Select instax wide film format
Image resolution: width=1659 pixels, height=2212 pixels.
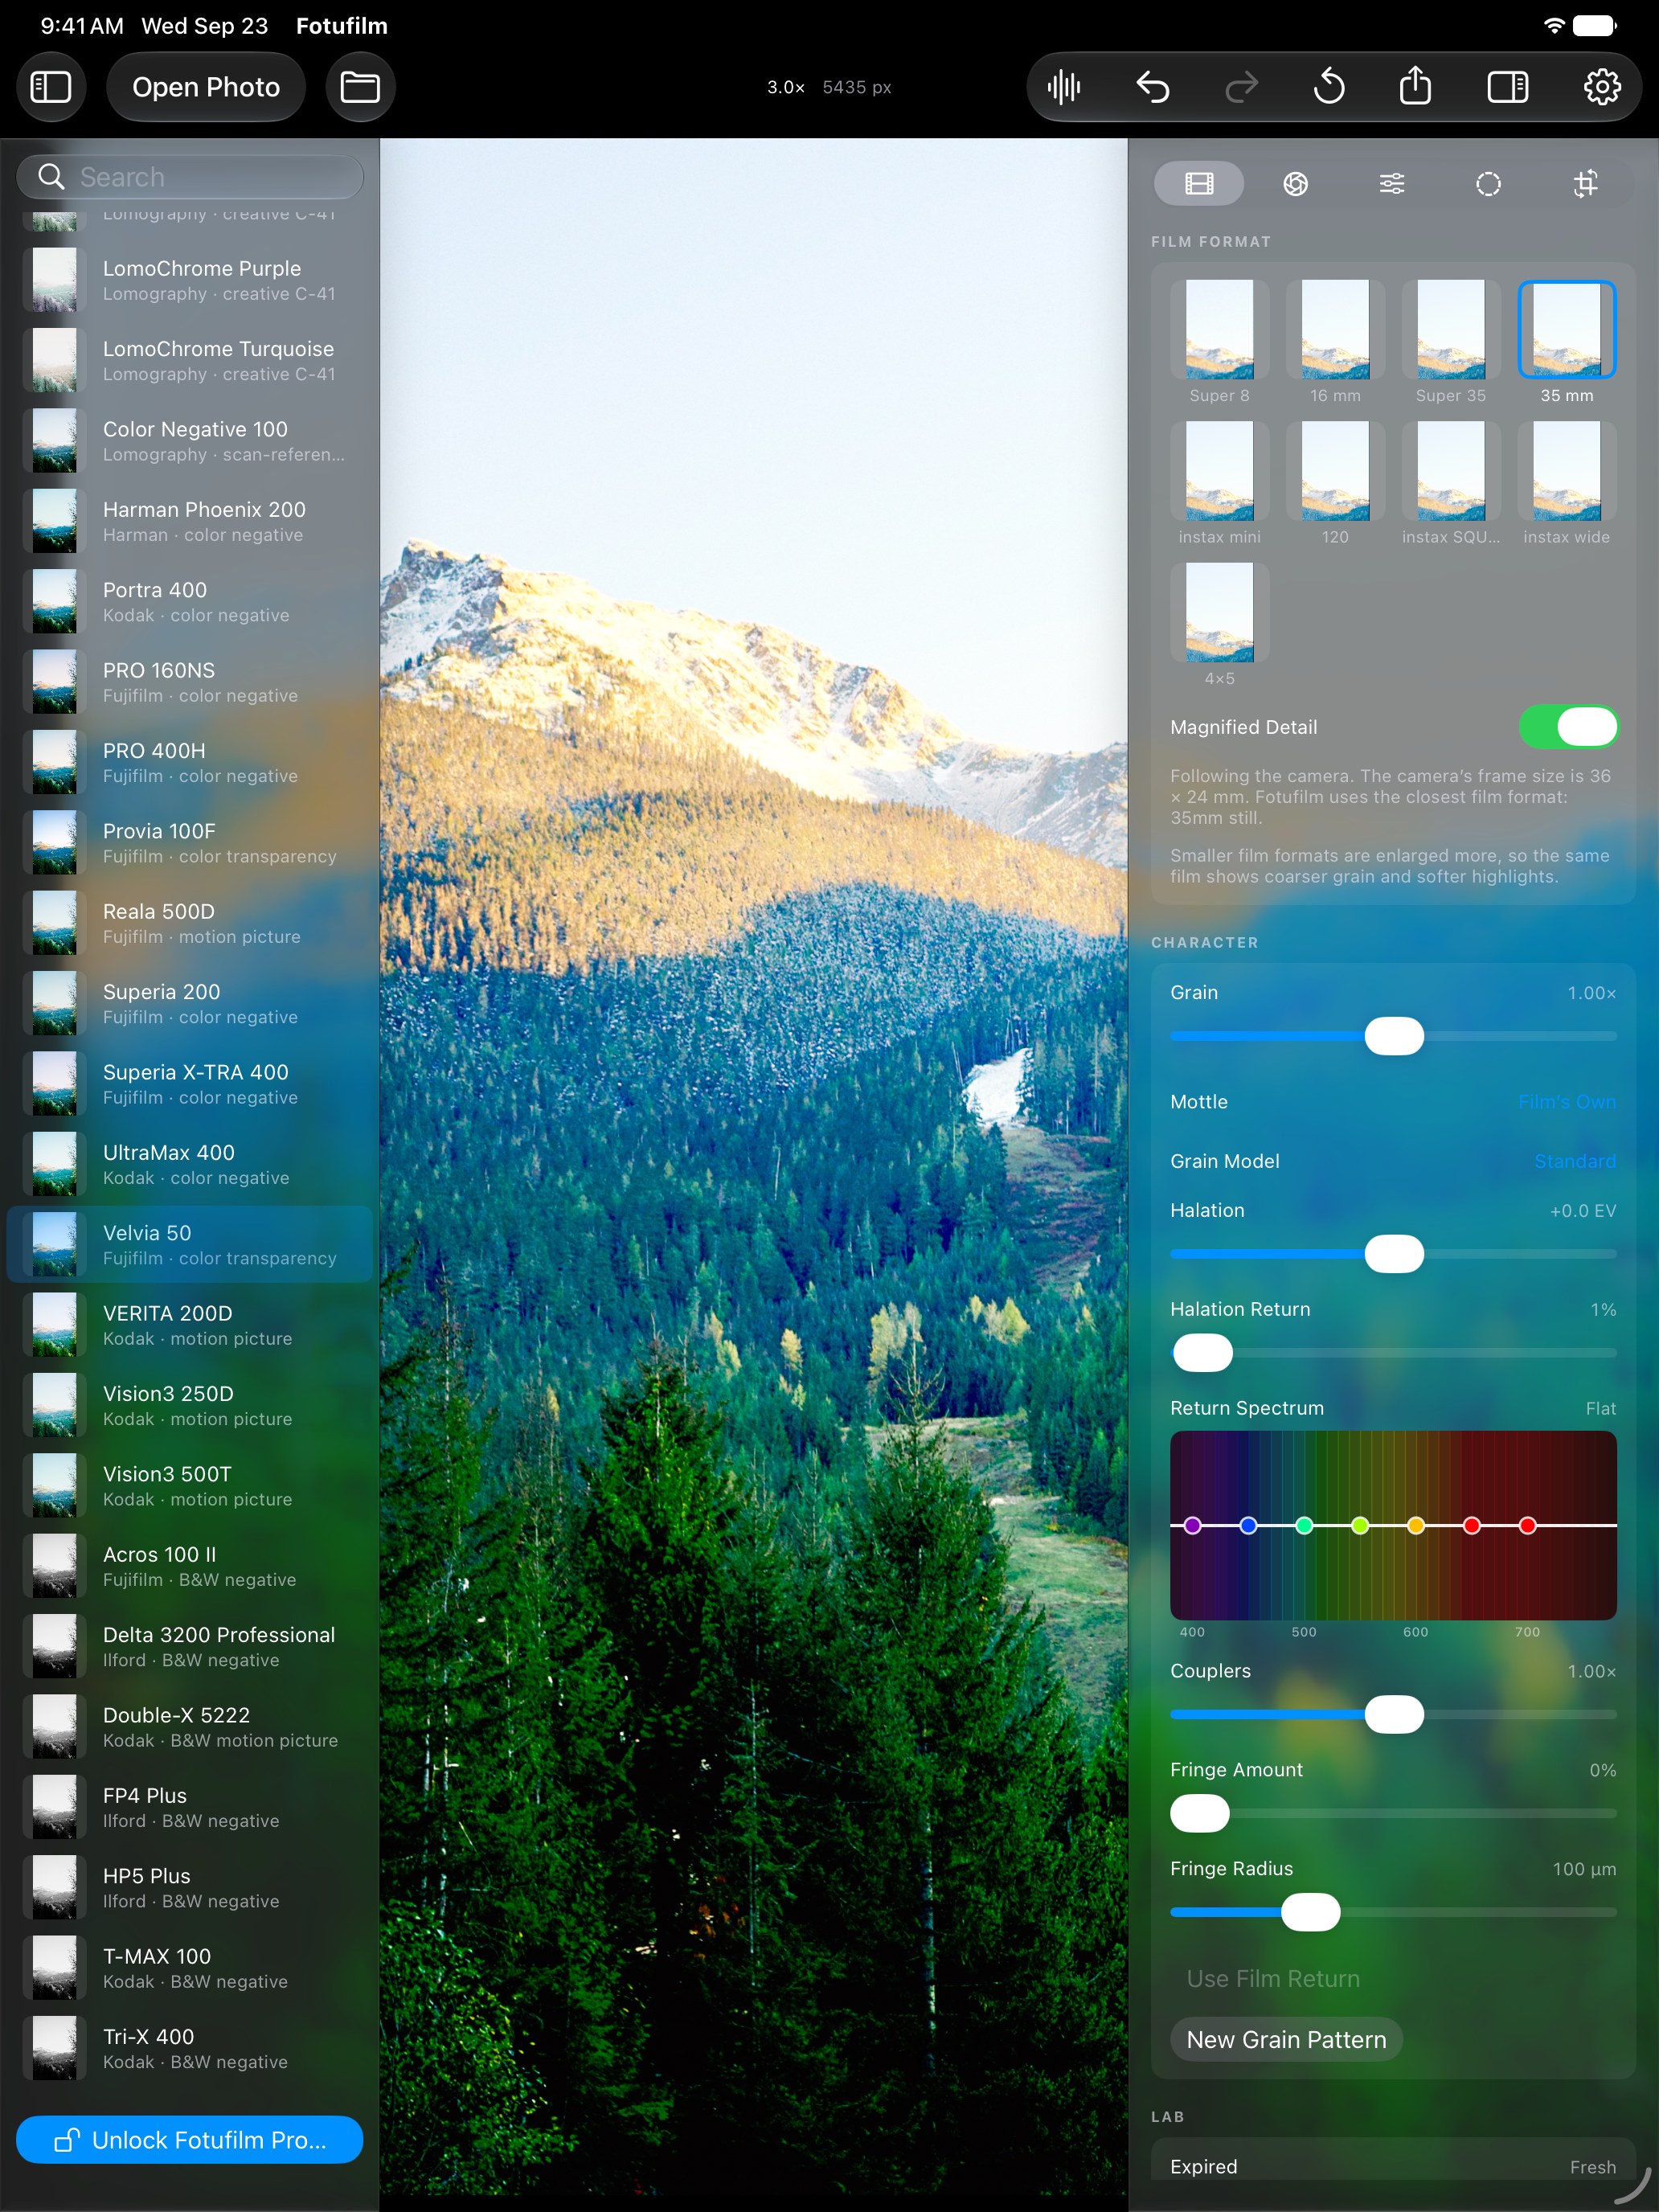(1566, 484)
